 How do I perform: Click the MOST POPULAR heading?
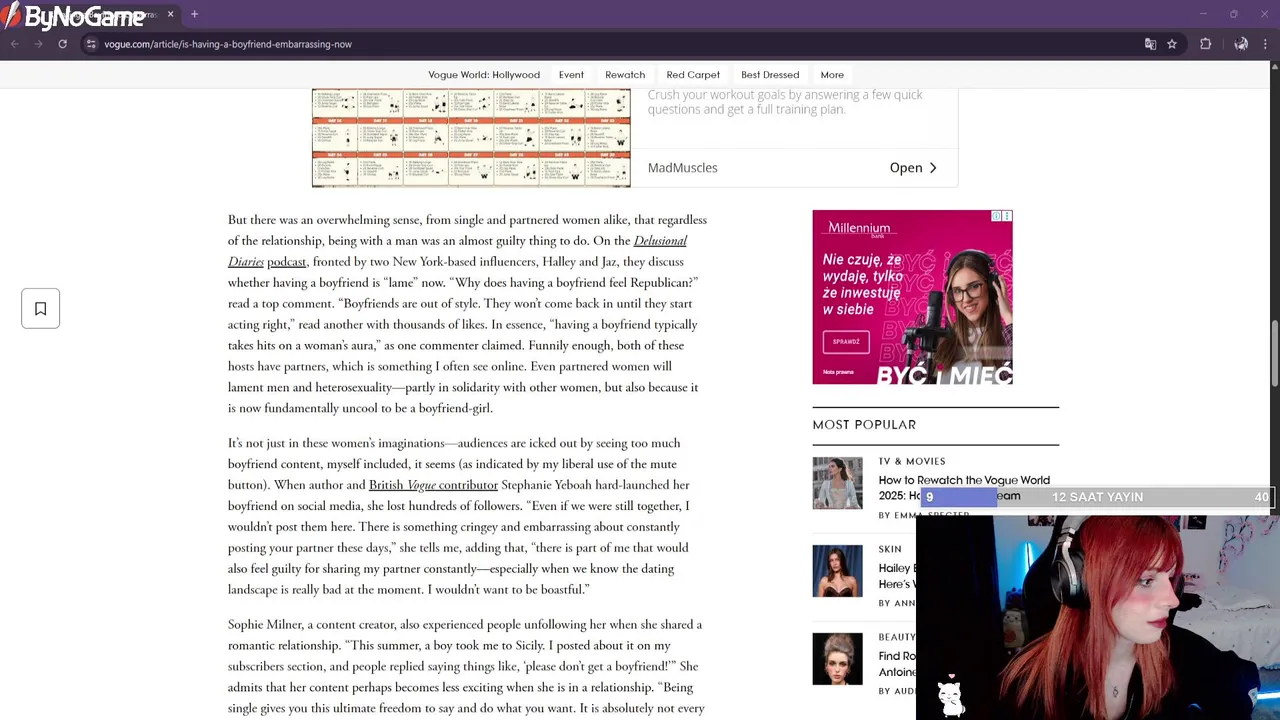point(864,425)
